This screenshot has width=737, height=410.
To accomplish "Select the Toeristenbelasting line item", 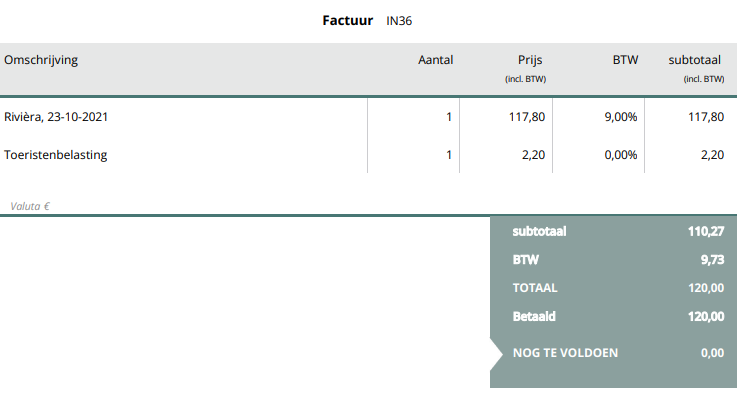I will (55, 155).
